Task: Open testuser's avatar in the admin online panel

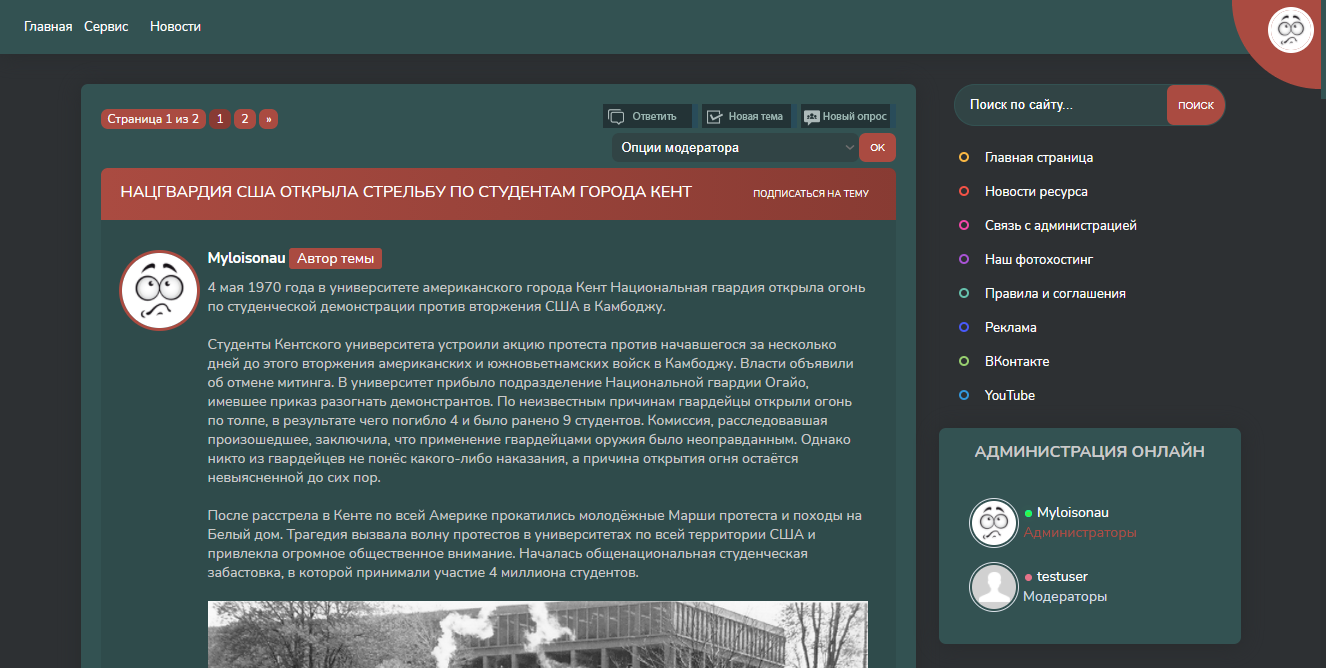Action: coord(994,586)
